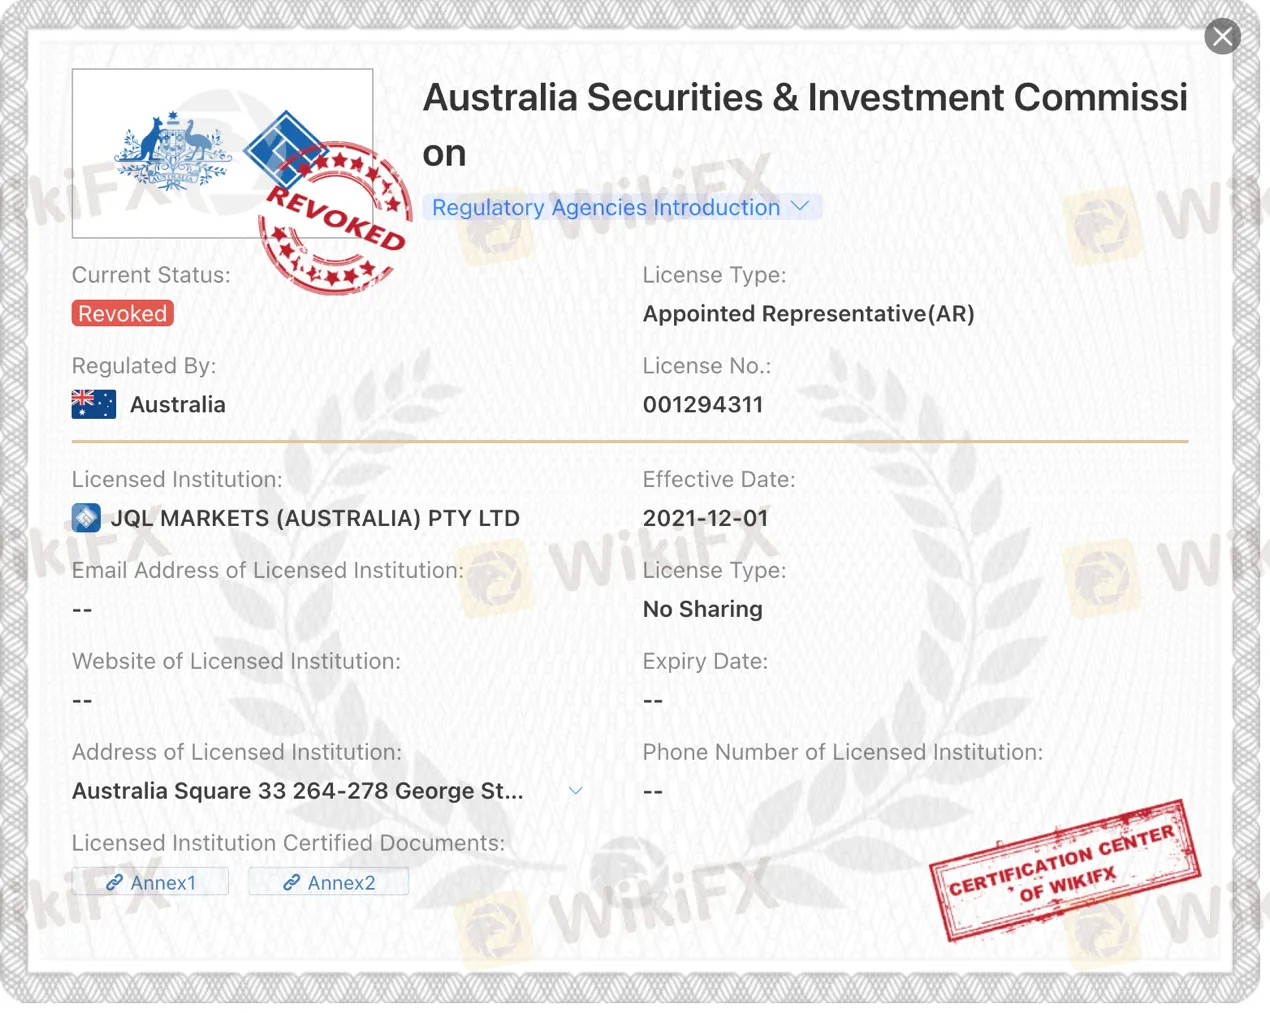1270x1013 pixels.
Task: Click the Australia Securities & Investment Commission title
Action: (804, 99)
